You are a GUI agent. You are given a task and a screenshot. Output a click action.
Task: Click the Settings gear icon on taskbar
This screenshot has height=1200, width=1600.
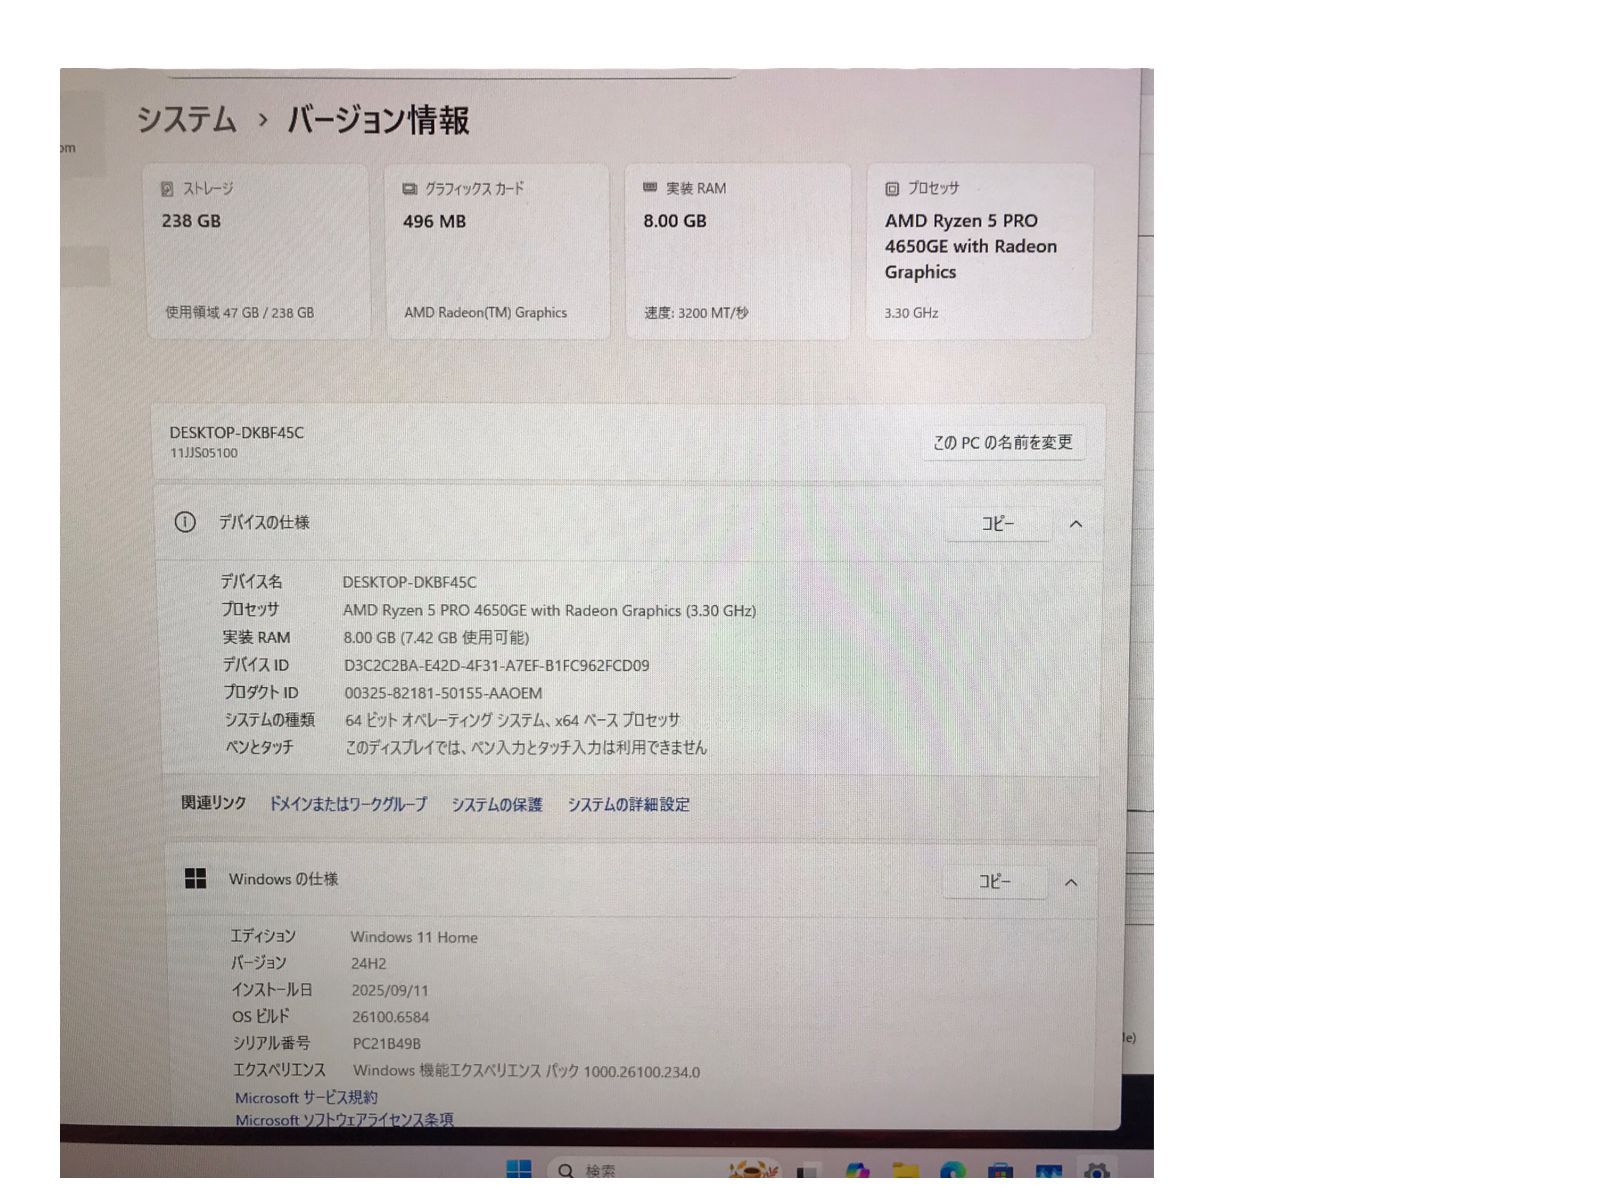coord(1096,1170)
